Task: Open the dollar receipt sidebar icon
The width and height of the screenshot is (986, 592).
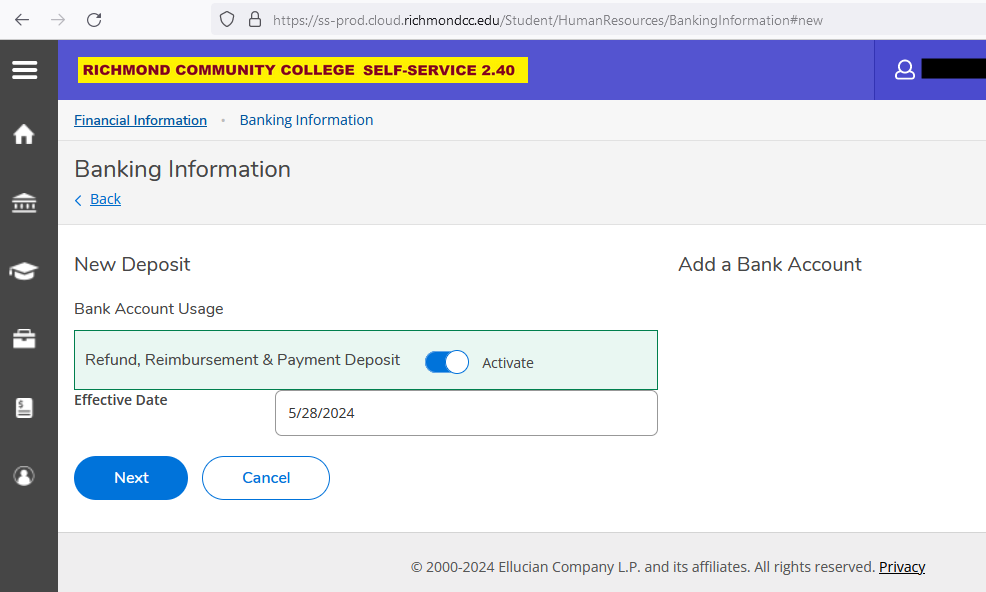Action: point(24,408)
